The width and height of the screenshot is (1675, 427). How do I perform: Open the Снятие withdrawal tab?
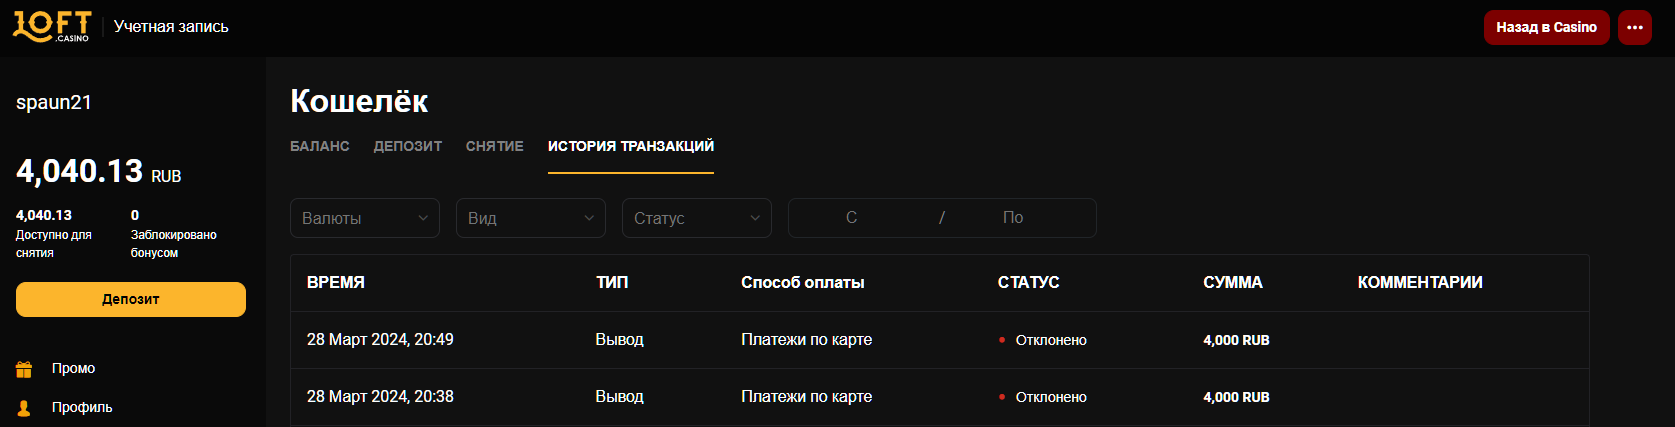tap(494, 146)
